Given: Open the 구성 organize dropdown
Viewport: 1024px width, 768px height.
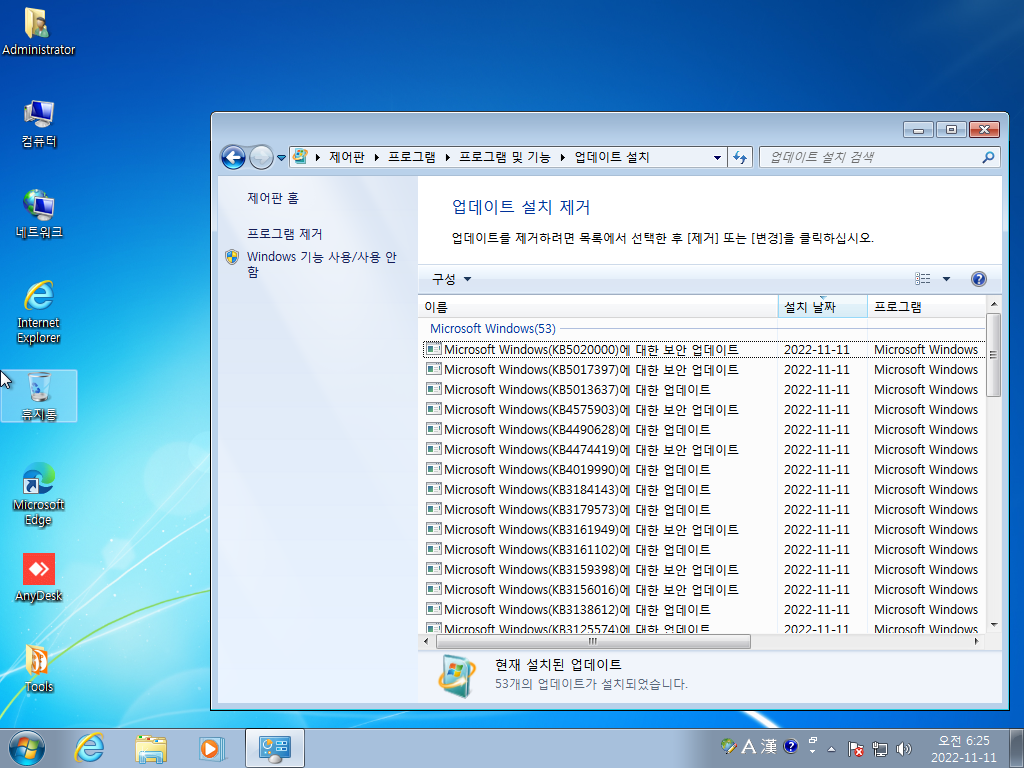Looking at the screenshot, I should point(451,279).
